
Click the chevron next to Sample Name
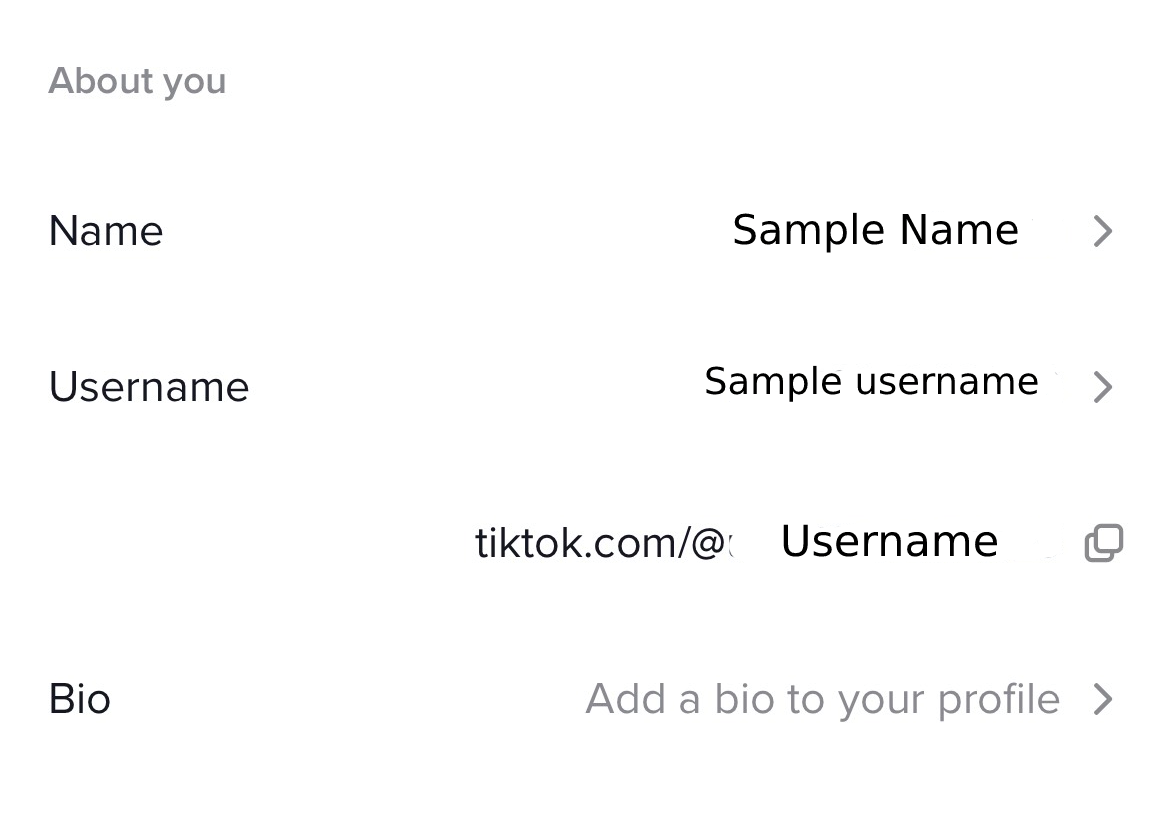pos(1102,231)
